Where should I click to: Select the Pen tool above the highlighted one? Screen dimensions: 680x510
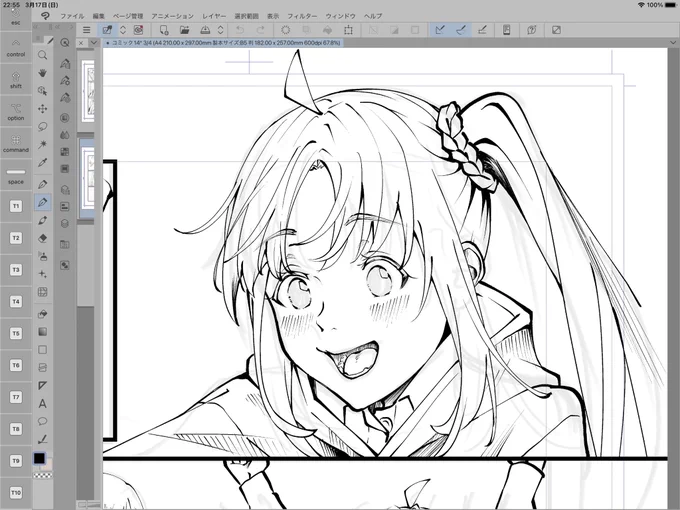(x=42, y=184)
